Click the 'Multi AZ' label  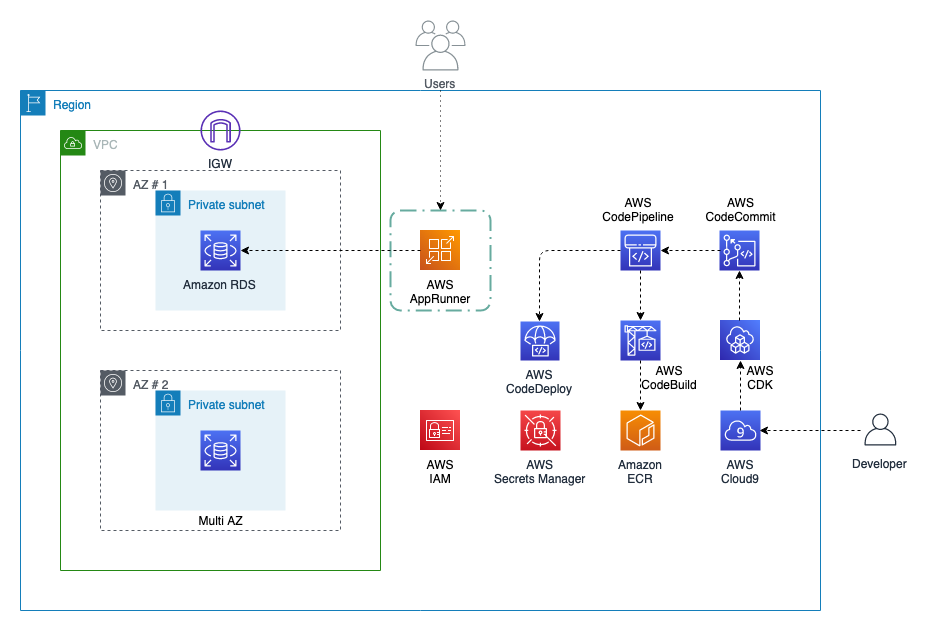(220, 520)
